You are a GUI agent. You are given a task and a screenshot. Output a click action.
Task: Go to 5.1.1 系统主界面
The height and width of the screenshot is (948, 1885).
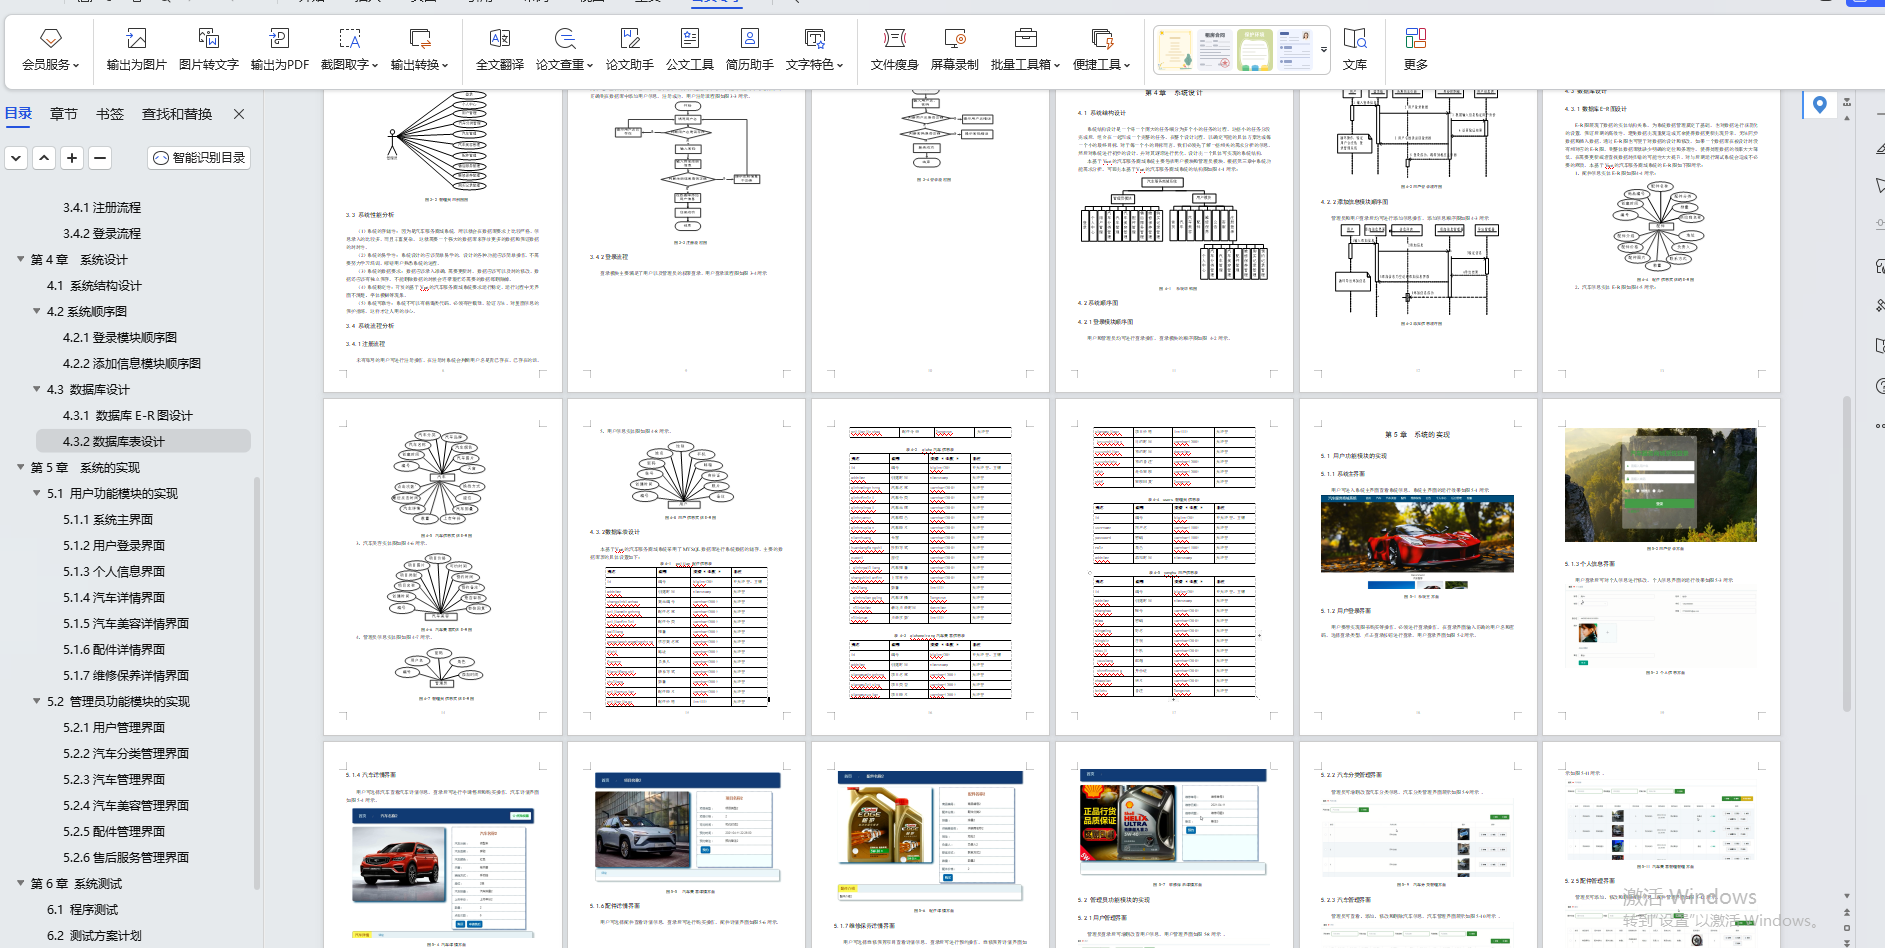108,519
